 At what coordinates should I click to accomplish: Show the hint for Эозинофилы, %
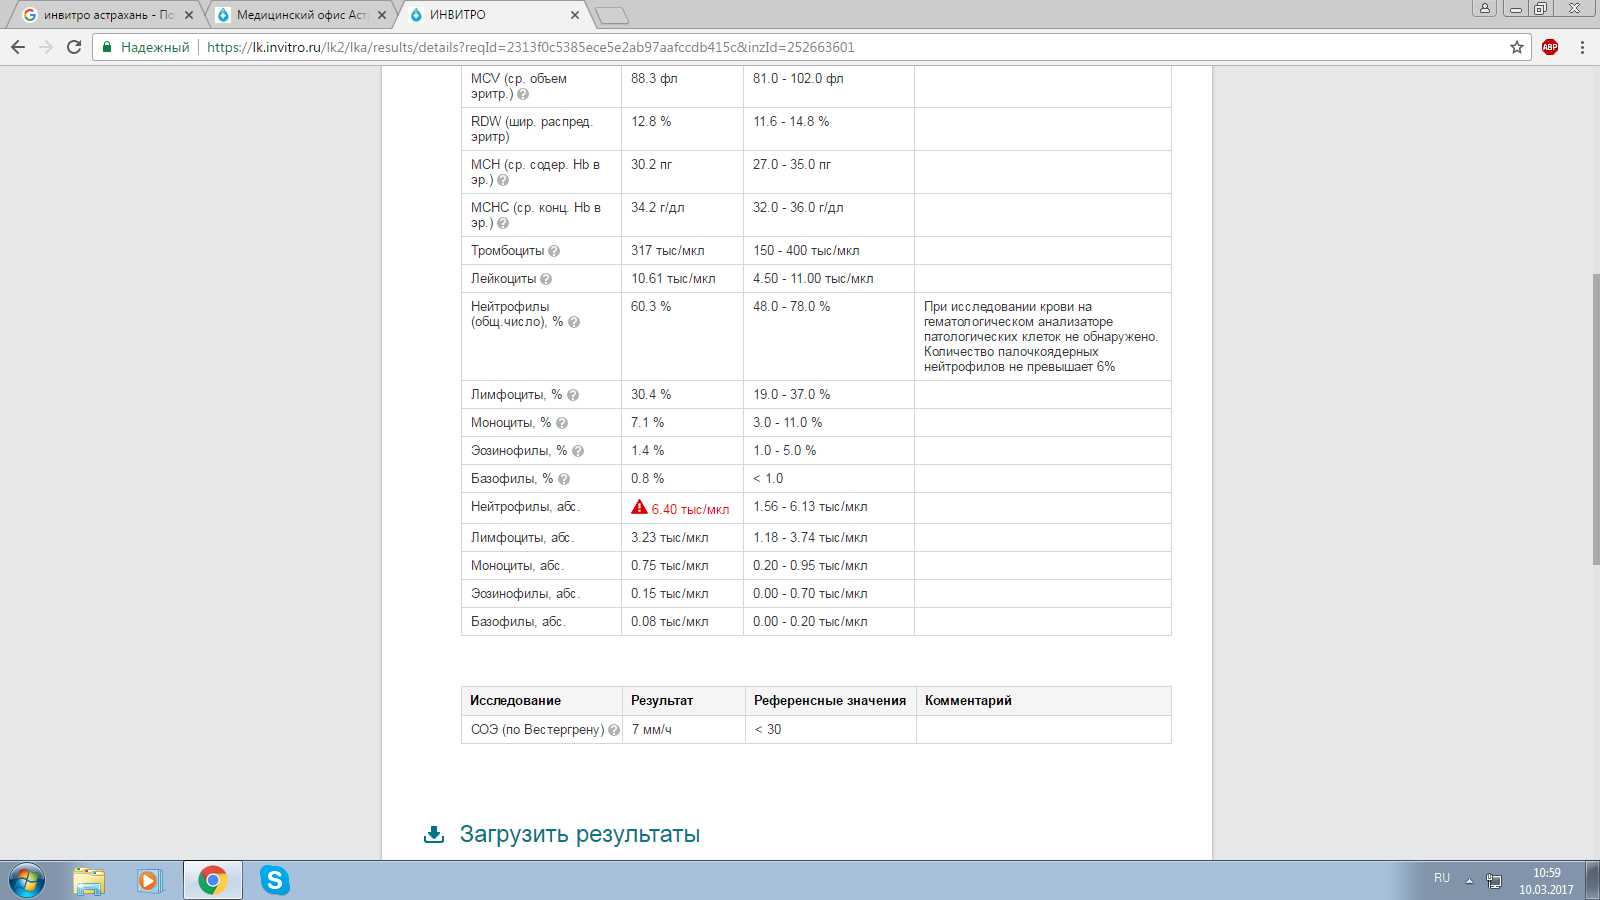(578, 451)
